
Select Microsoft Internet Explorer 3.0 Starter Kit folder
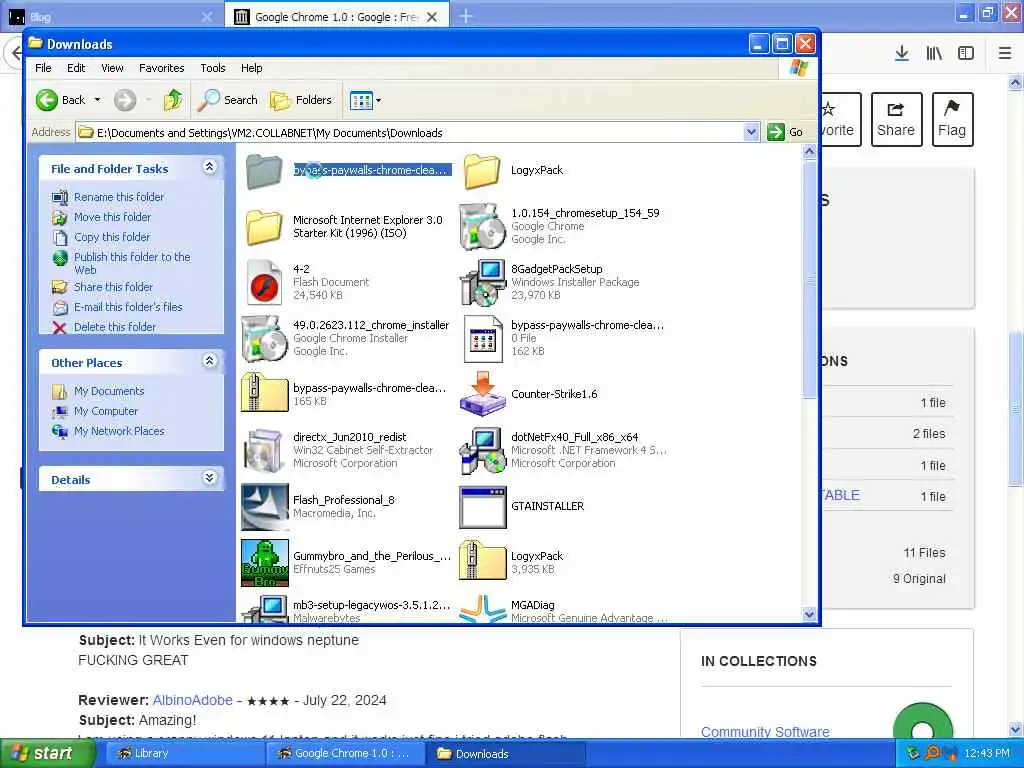point(264,227)
